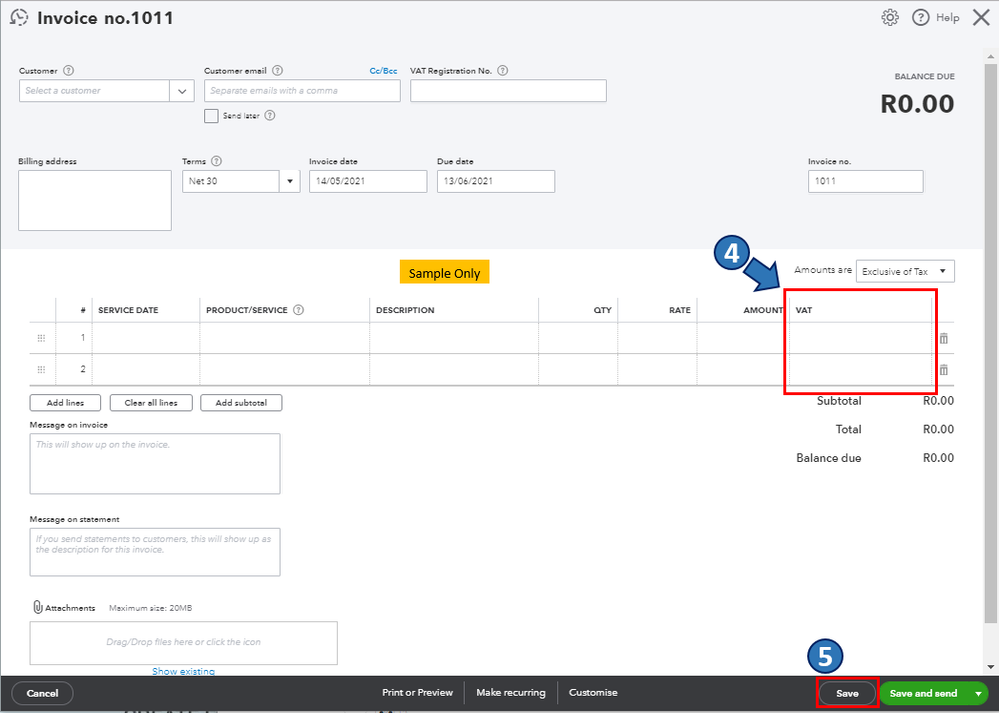Image resolution: width=999 pixels, height=713 pixels.
Task: Click the Invoice date field 14/05/2021
Action: (x=368, y=182)
